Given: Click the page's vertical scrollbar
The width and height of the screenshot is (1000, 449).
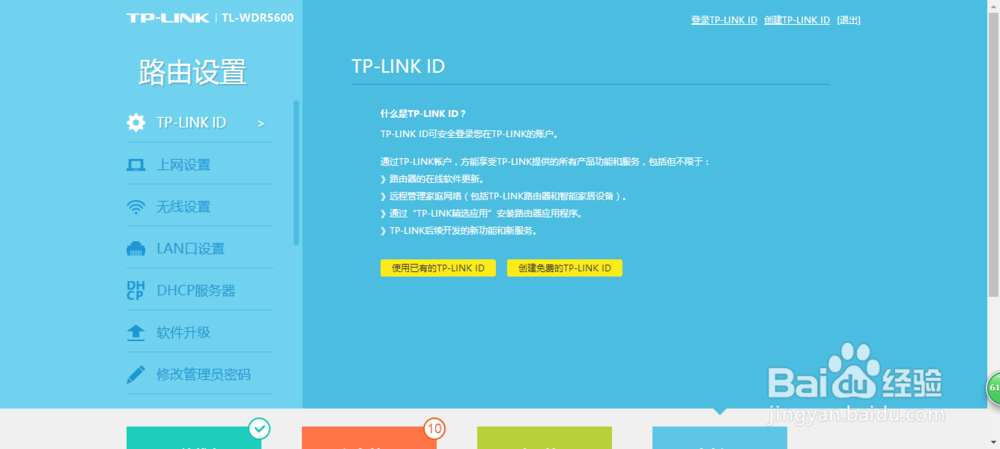Looking at the screenshot, I should 994,153.
